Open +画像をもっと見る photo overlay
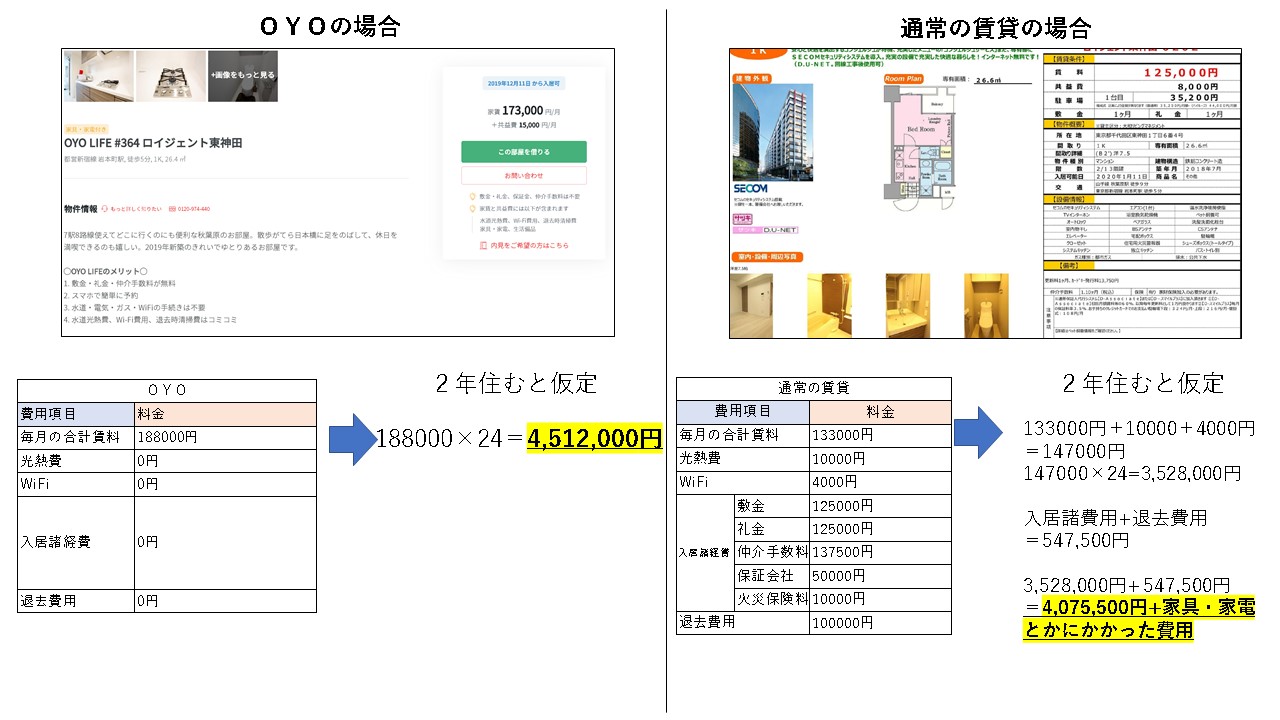 click(243, 75)
